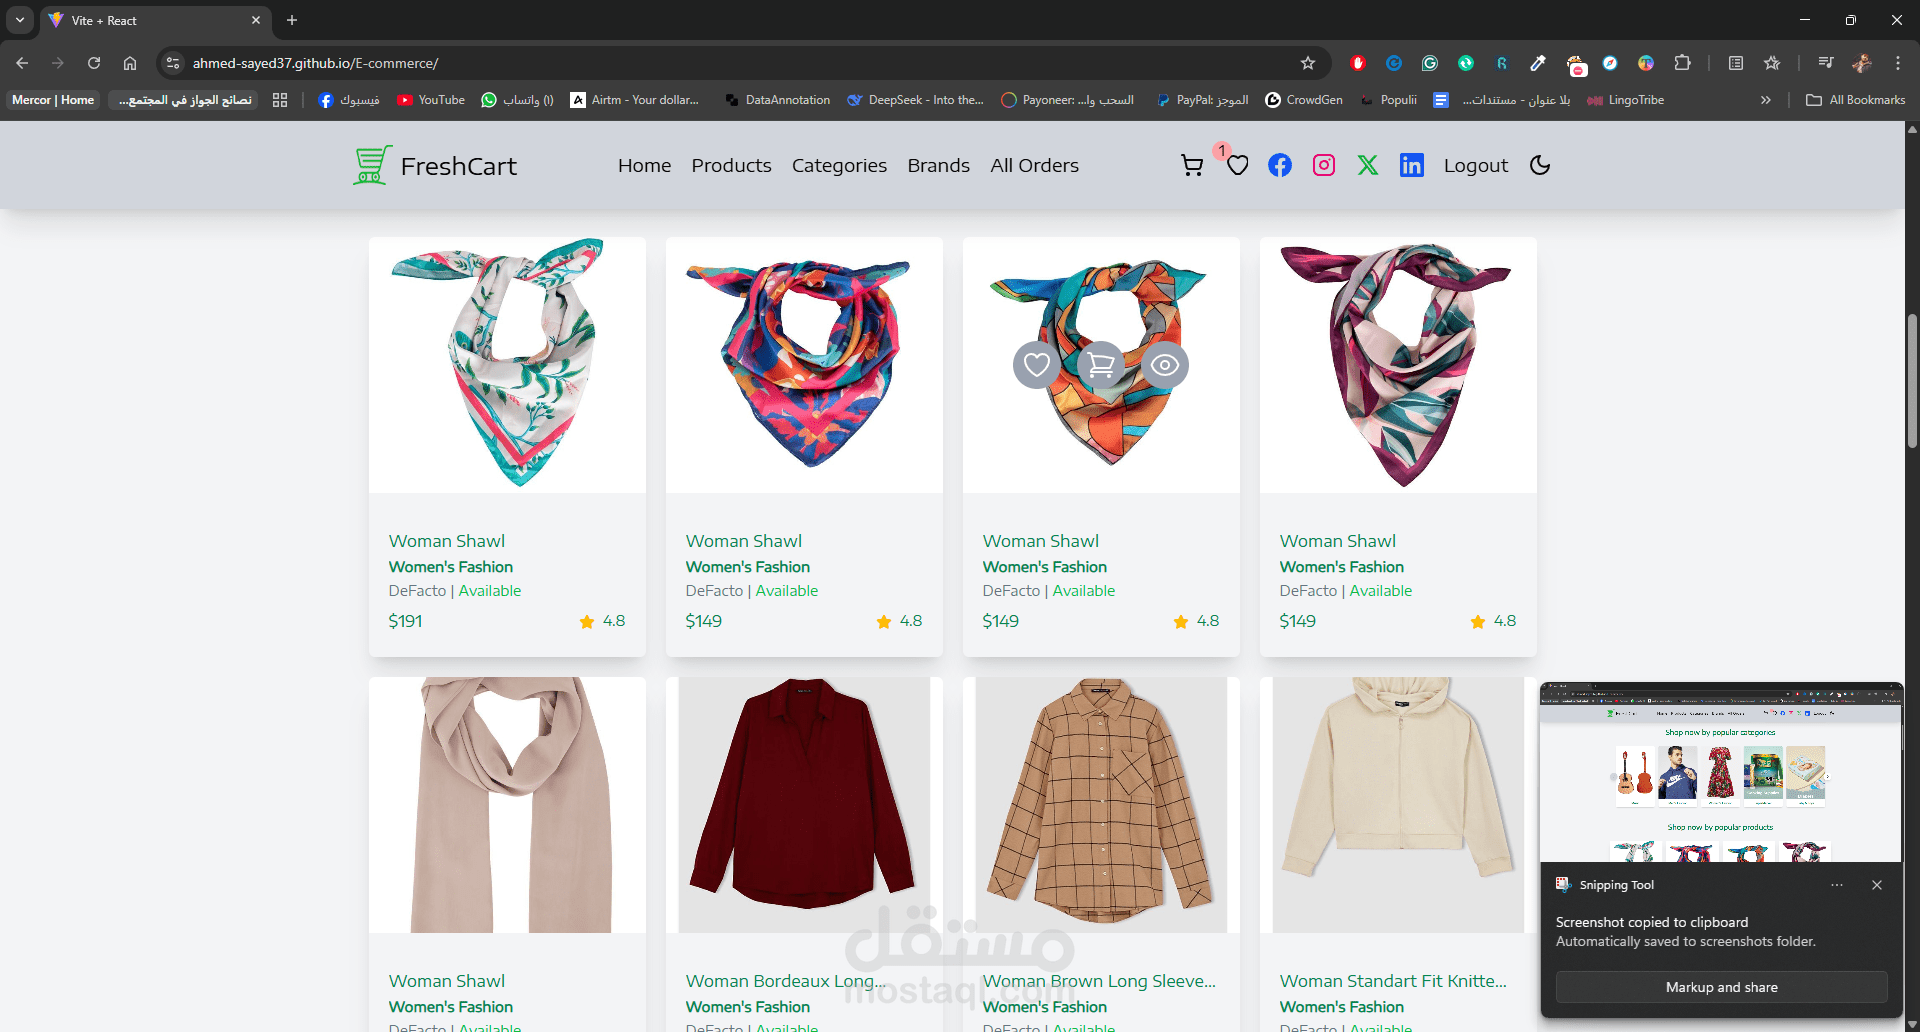This screenshot has height=1032, width=1920.
Task: Click the $191 price text
Action: pyautogui.click(x=405, y=621)
